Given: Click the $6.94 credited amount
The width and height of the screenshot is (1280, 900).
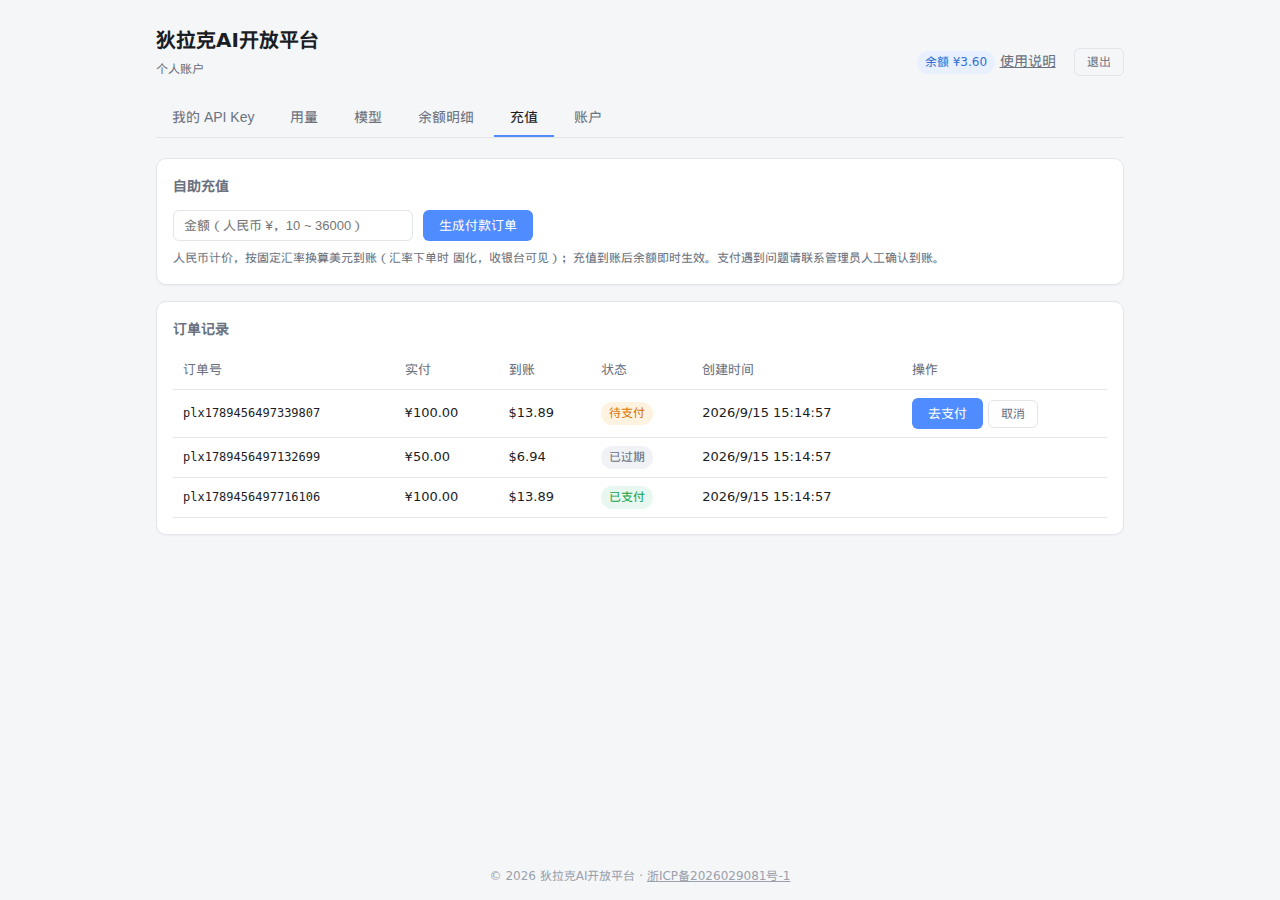Looking at the screenshot, I should pyautogui.click(x=527, y=457).
